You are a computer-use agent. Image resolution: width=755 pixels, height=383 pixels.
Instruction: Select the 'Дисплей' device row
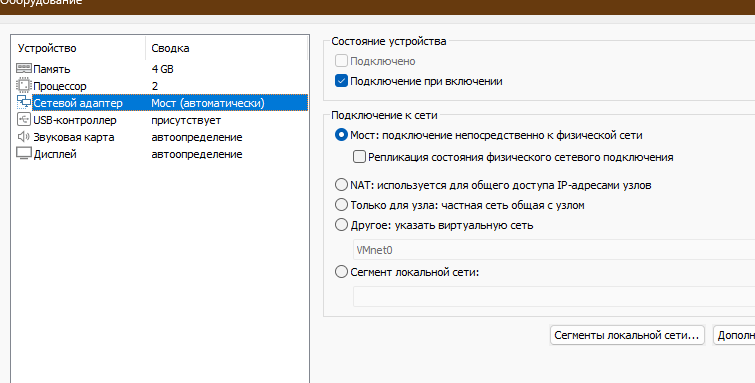[161, 154]
